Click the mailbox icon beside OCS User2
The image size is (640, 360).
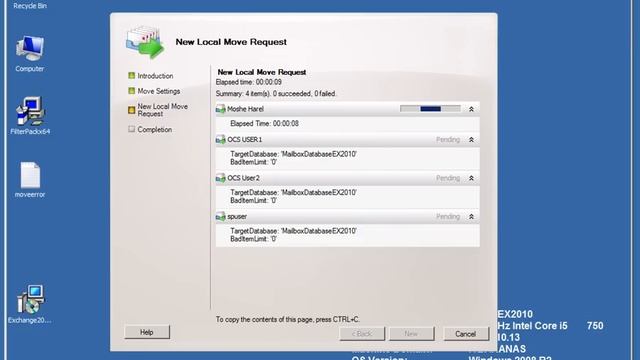coord(220,178)
